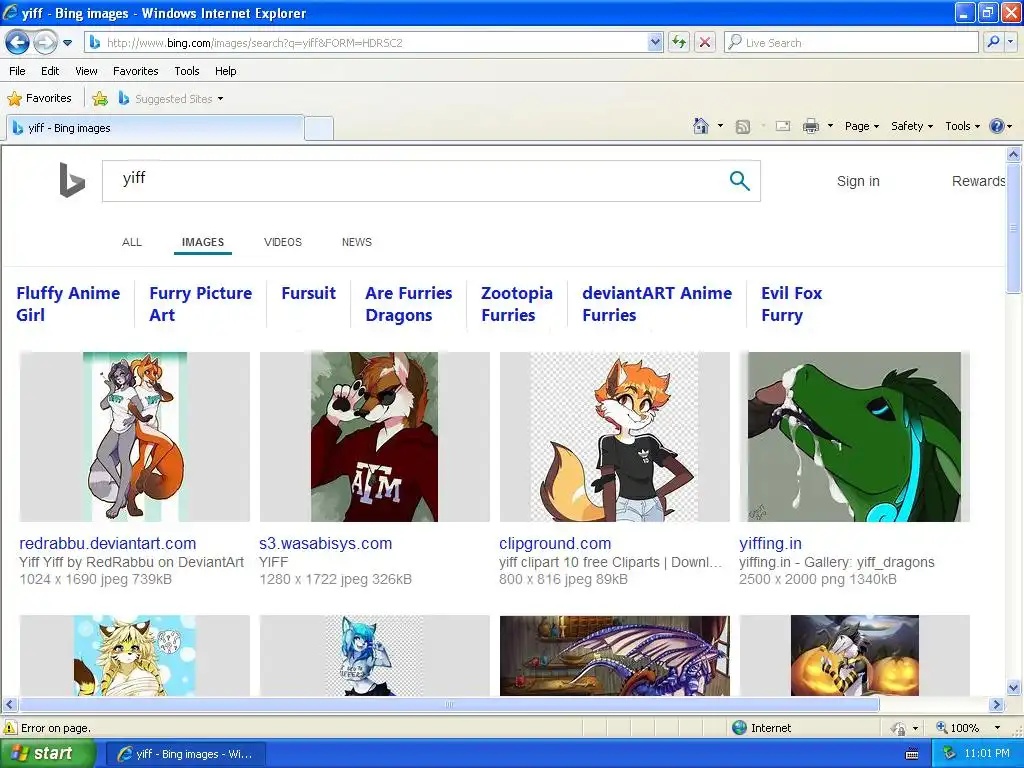1024x768 pixels.
Task: Click the Home icon in command bar
Action: pyautogui.click(x=701, y=126)
